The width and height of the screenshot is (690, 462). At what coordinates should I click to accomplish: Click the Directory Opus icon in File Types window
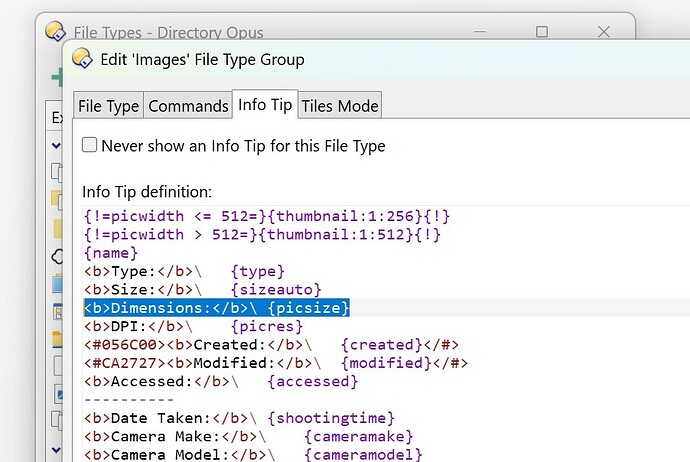pyautogui.click(x=55, y=31)
